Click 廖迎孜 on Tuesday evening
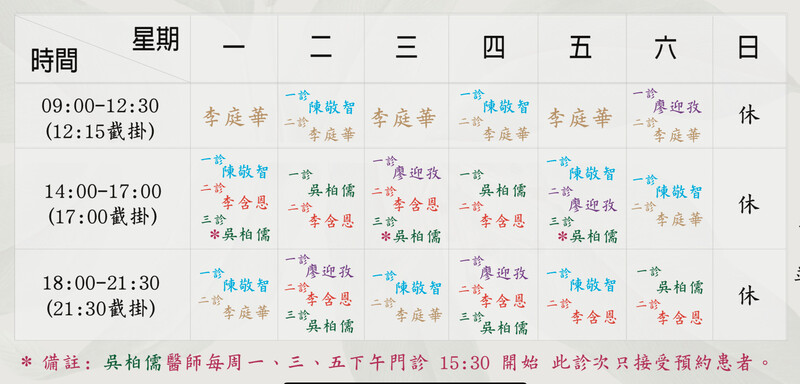 click(x=329, y=271)
